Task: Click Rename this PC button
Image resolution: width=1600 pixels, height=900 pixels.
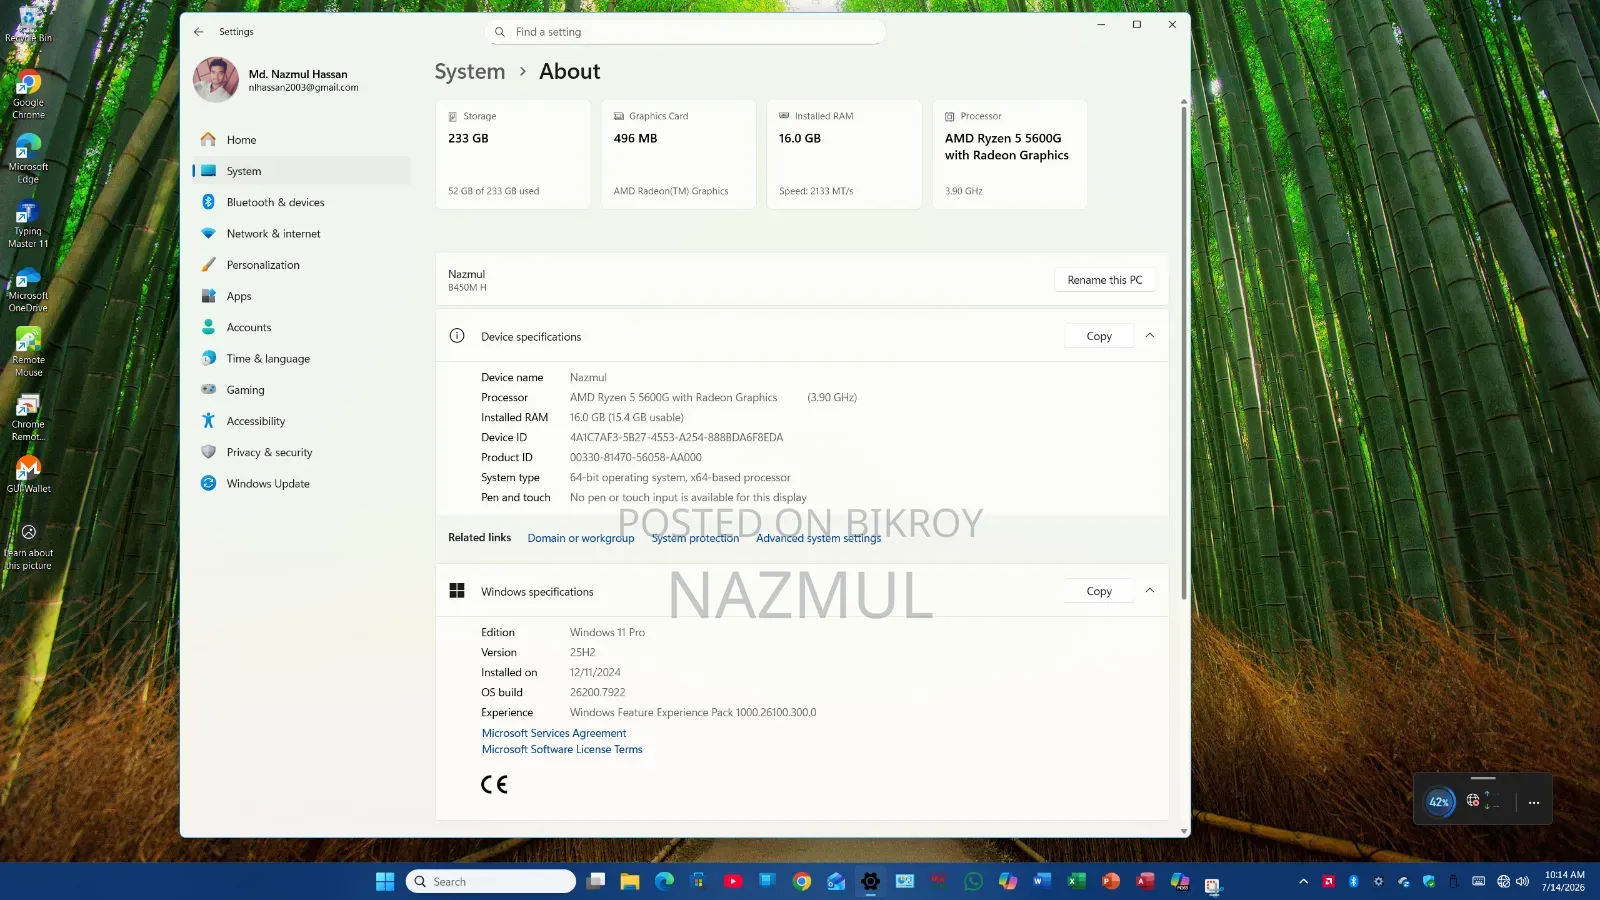Action: click(x=1104, y=280)
